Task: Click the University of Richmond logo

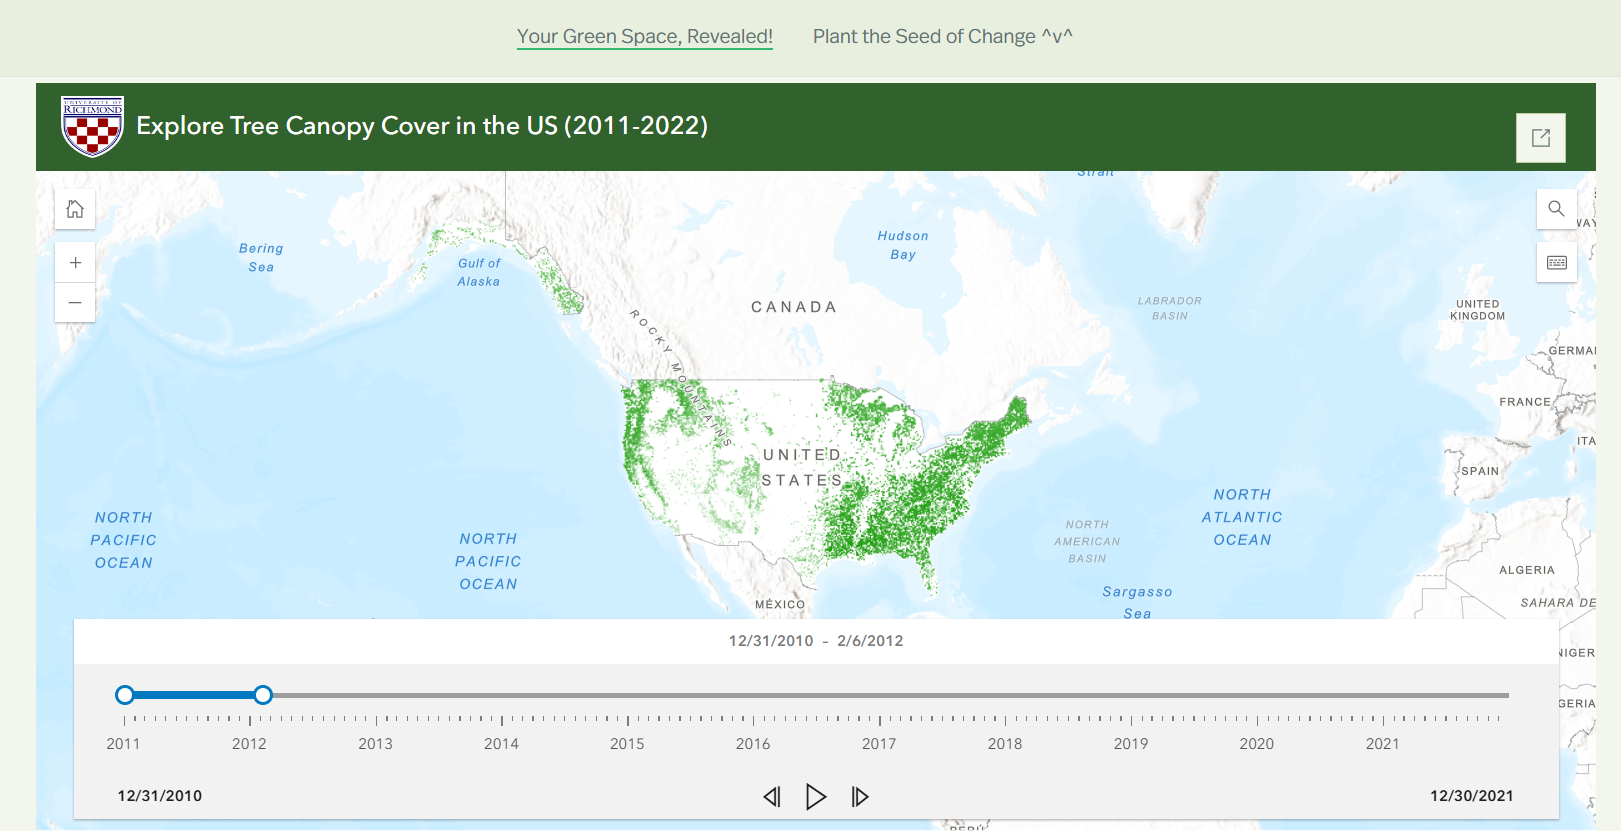Action: (x=92, y=126)
